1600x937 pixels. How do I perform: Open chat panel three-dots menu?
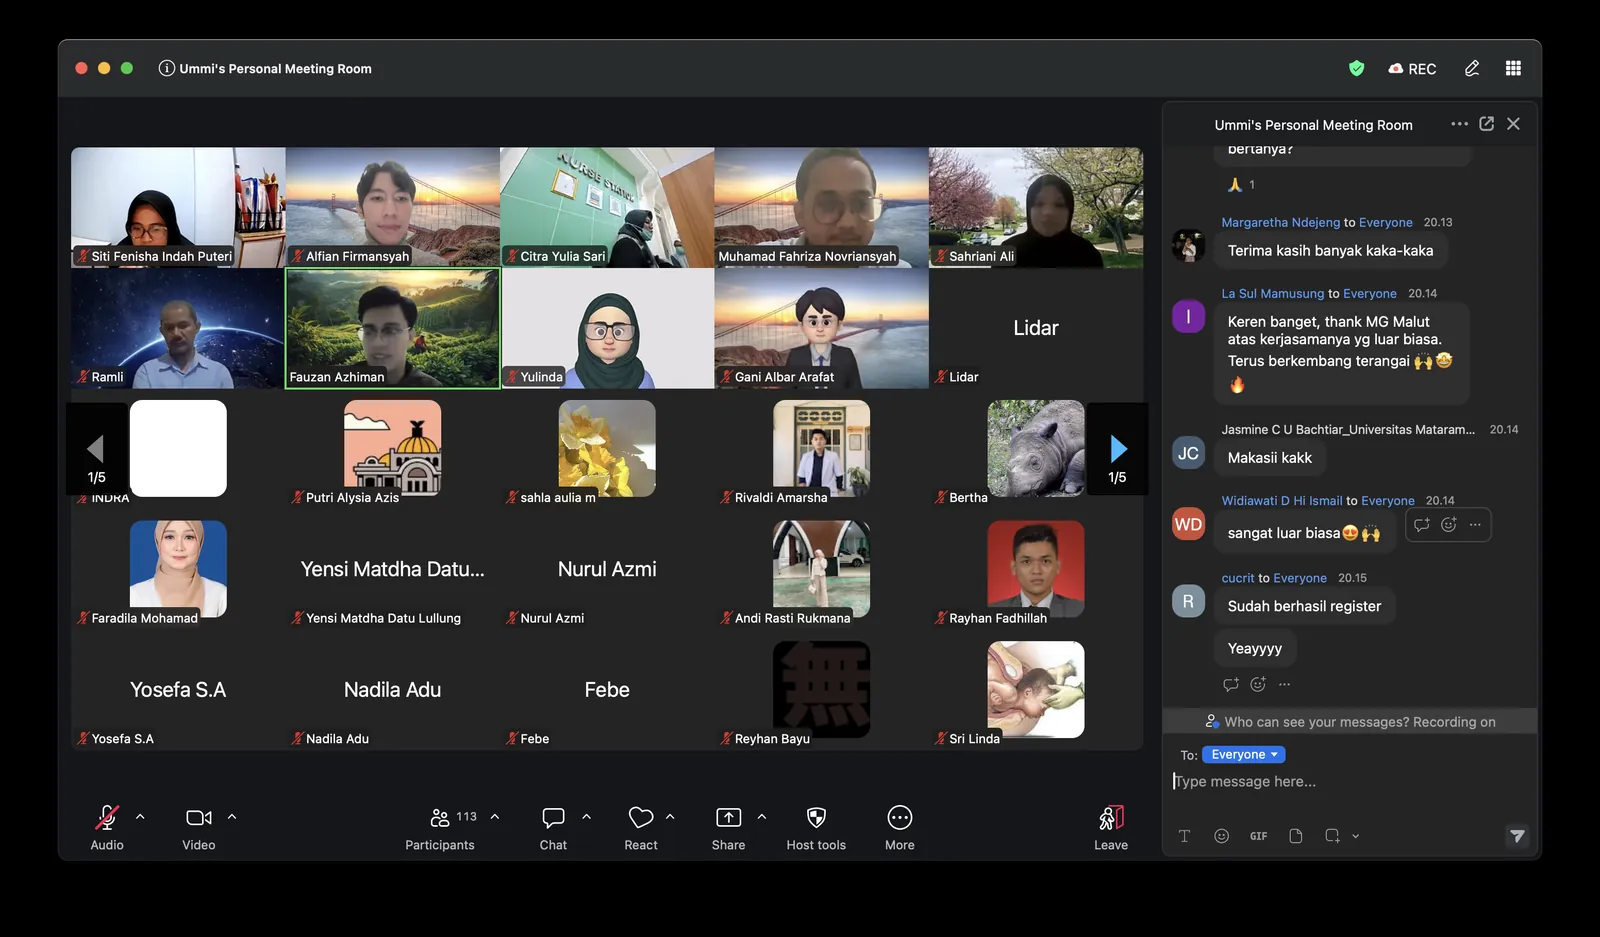pos(1459,124)
